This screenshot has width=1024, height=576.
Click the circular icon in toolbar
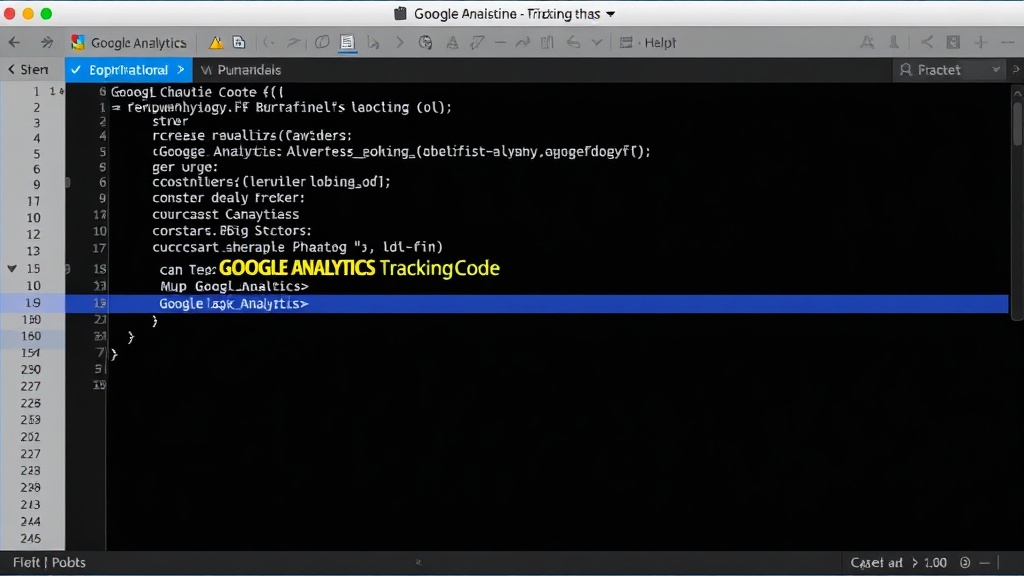point(322,42)
